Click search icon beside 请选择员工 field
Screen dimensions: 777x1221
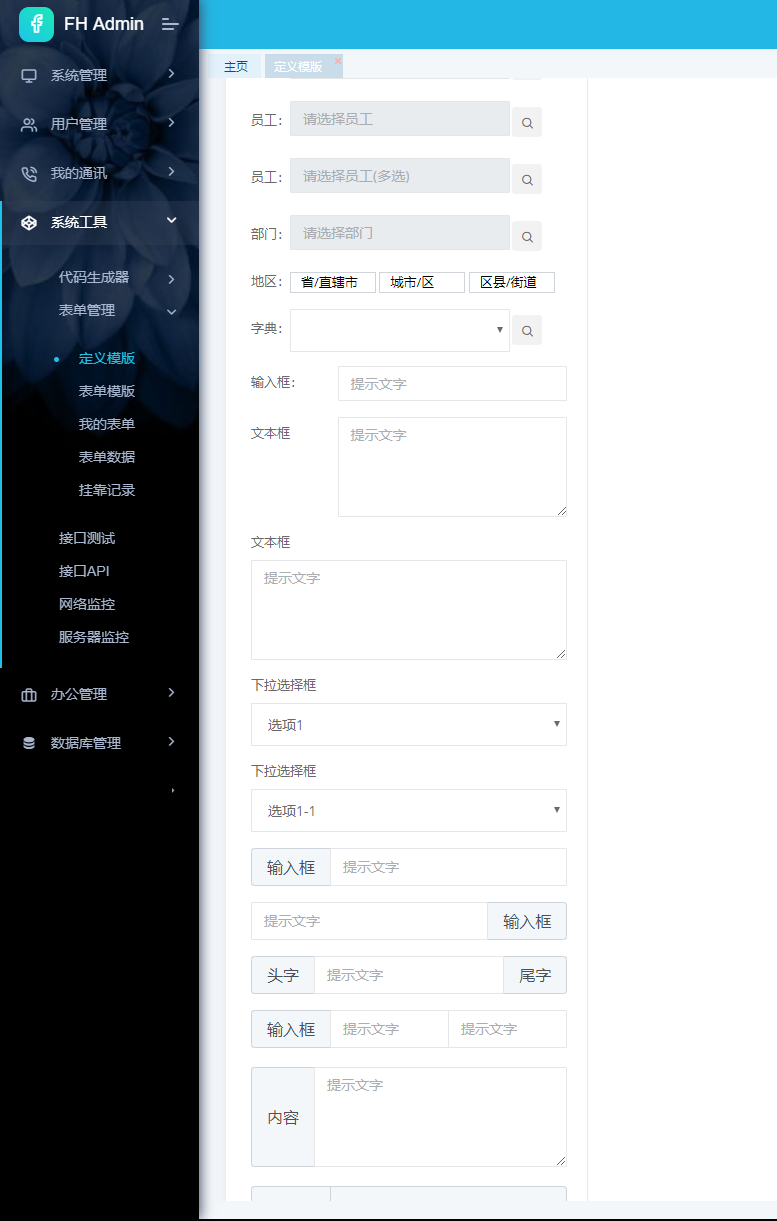point(527,123)
